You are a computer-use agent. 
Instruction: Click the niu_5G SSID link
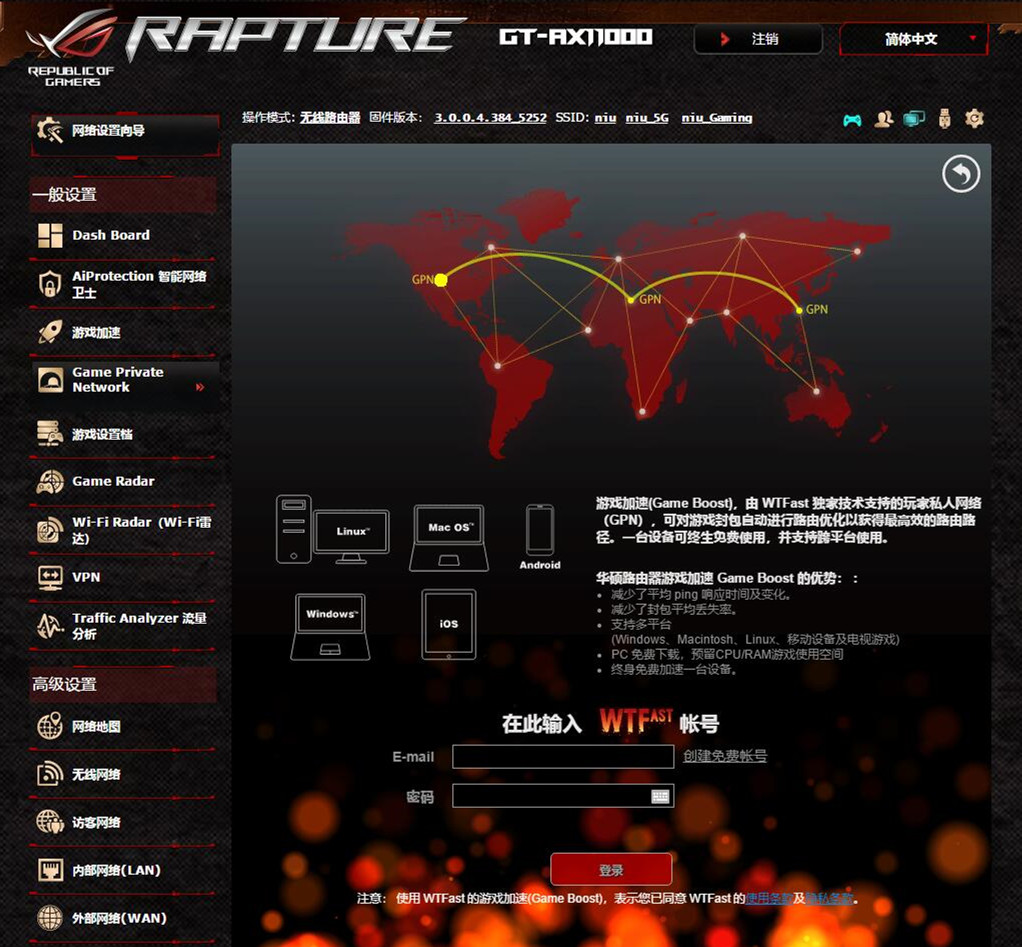647,118
